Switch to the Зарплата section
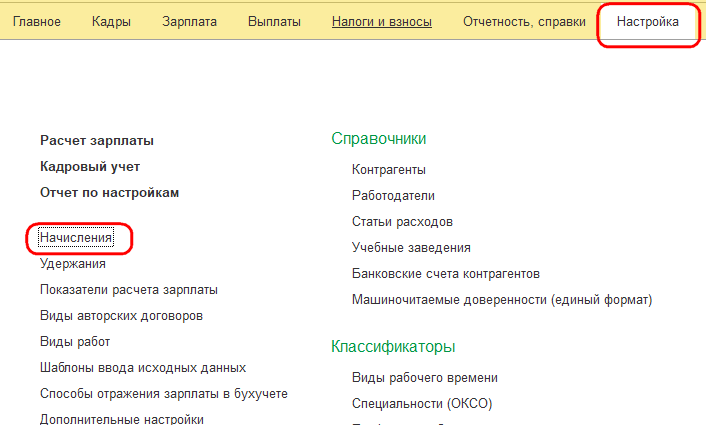Screen dimensions: 706x425 point(190,22)
